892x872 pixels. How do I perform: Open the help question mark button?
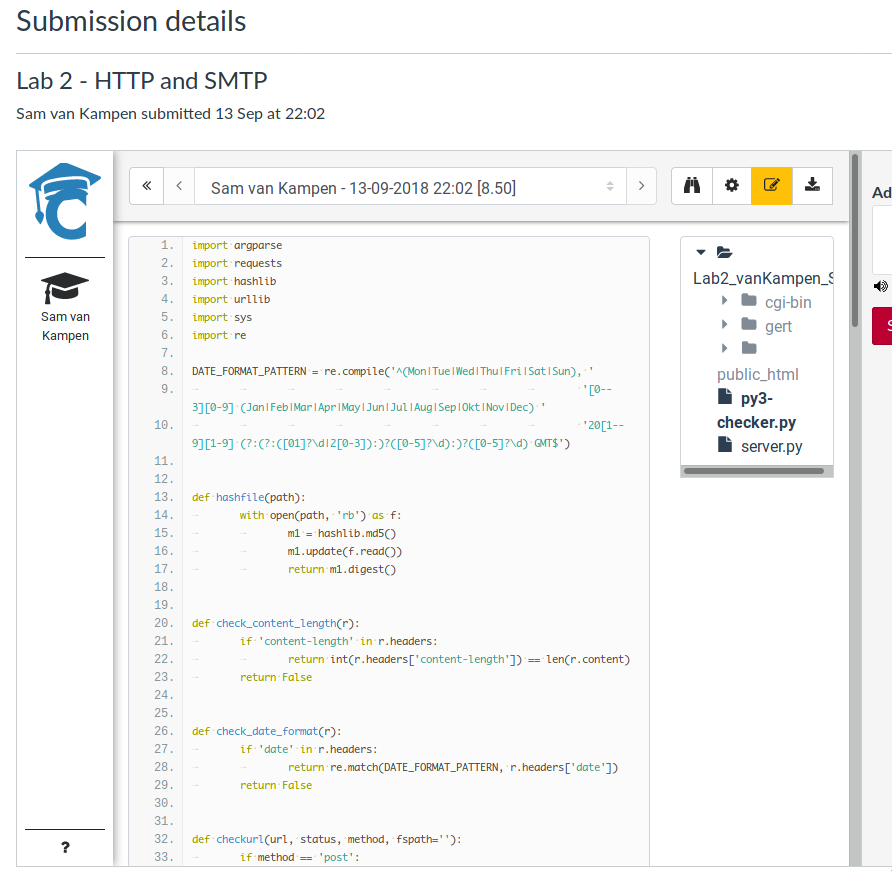(x=65, y=847)
